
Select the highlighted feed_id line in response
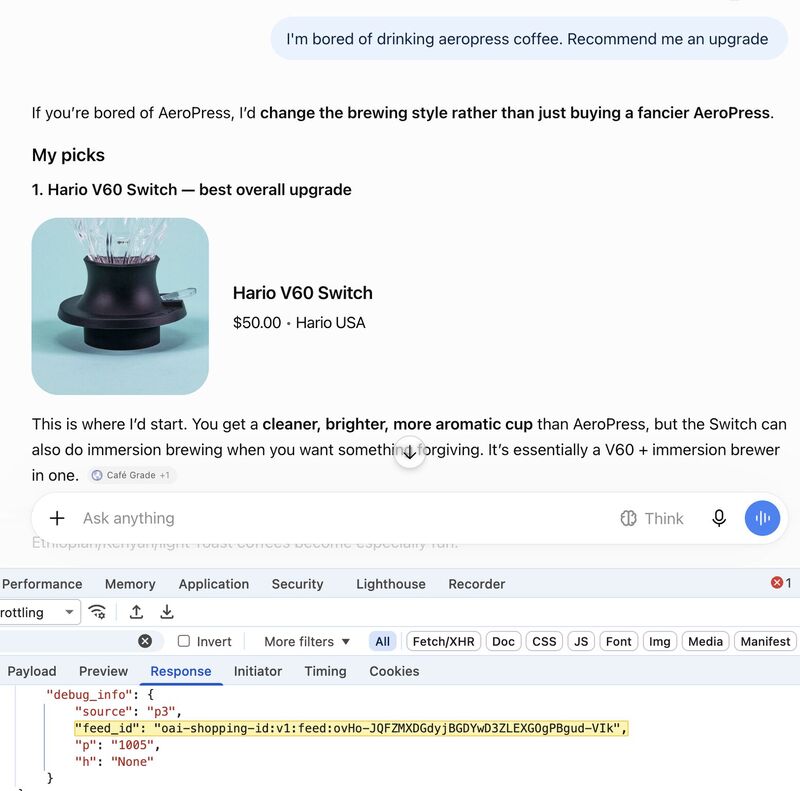point(352,728)
